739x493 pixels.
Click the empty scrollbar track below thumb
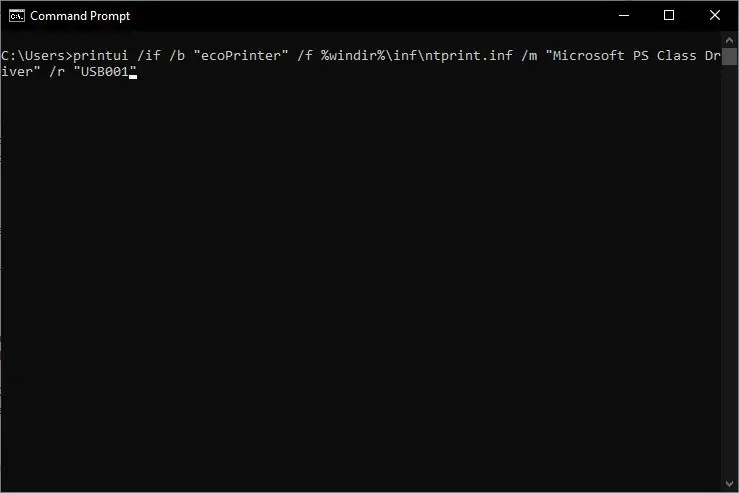(x=729, y=271)
